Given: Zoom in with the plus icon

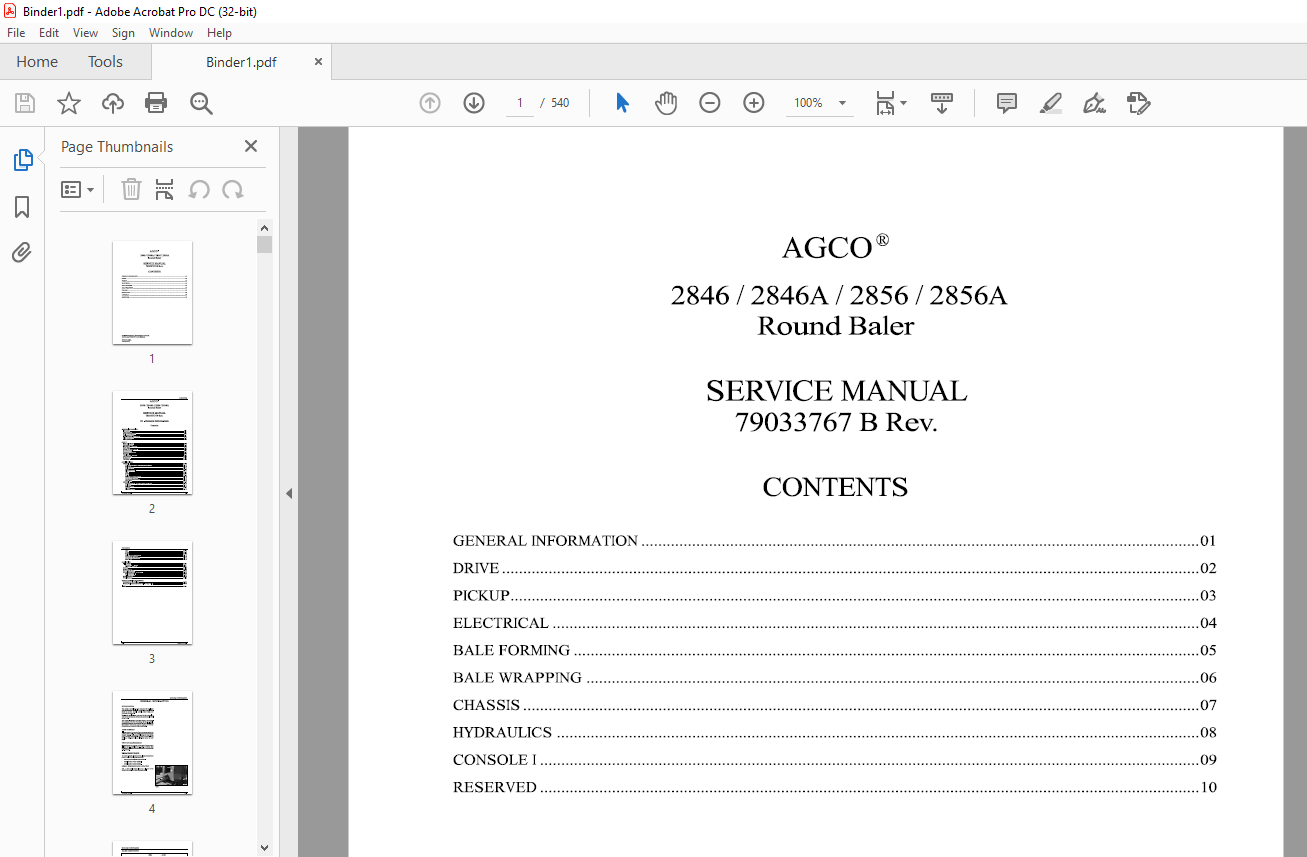Looking at the screenshot, I should (754, 103).
